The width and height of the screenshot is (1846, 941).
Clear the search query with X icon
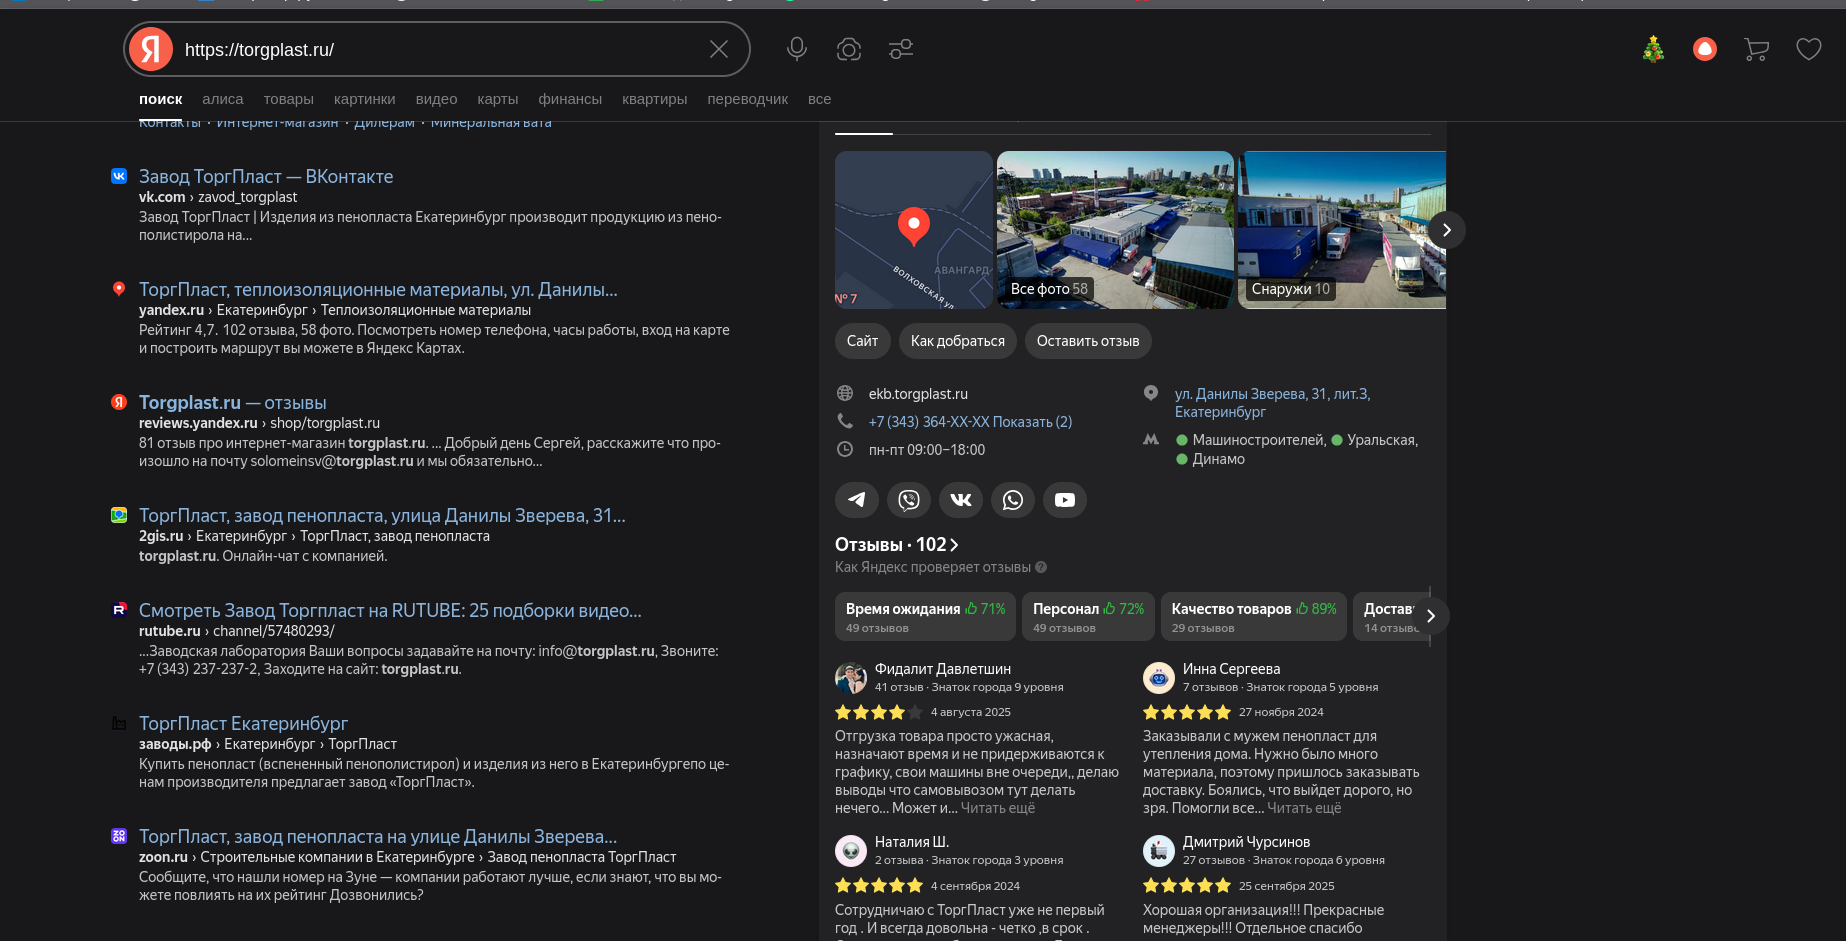719,49
